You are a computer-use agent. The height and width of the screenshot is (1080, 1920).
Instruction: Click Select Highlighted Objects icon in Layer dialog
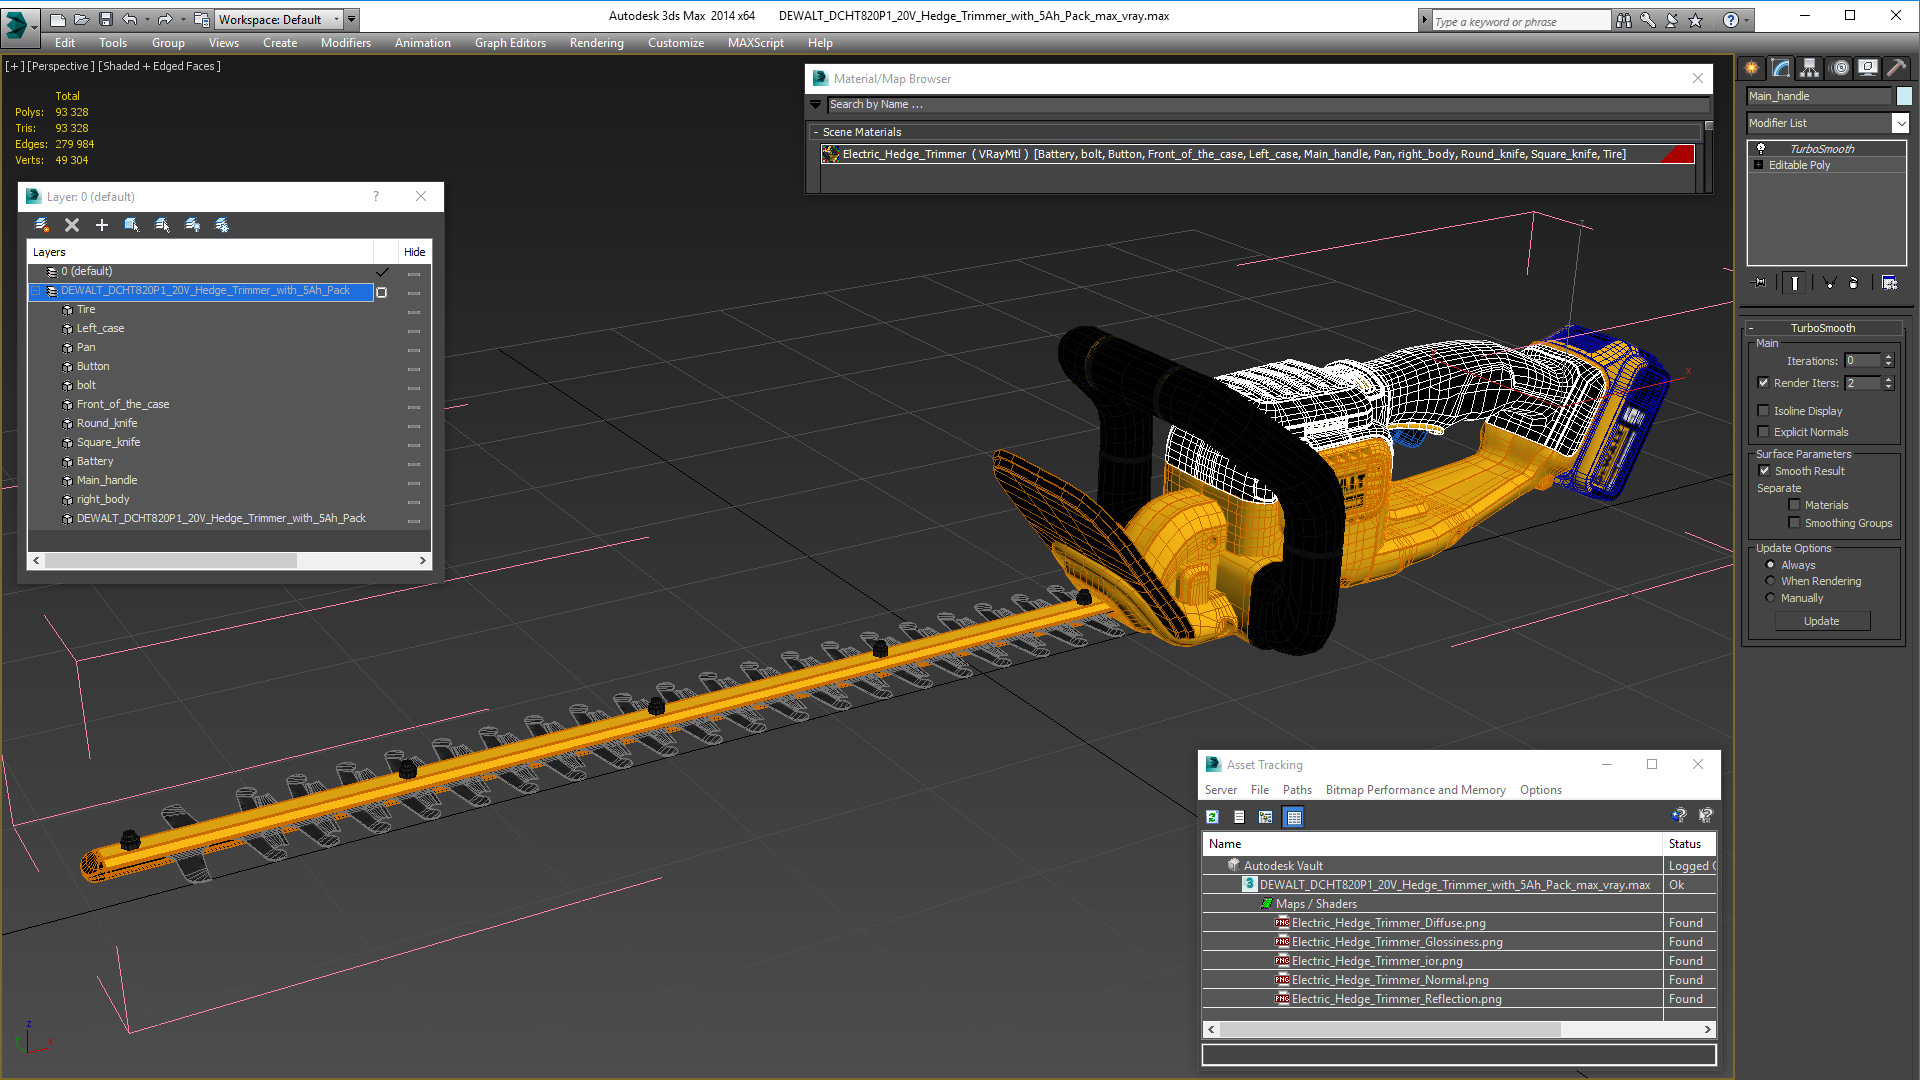[x=132, y=225]
